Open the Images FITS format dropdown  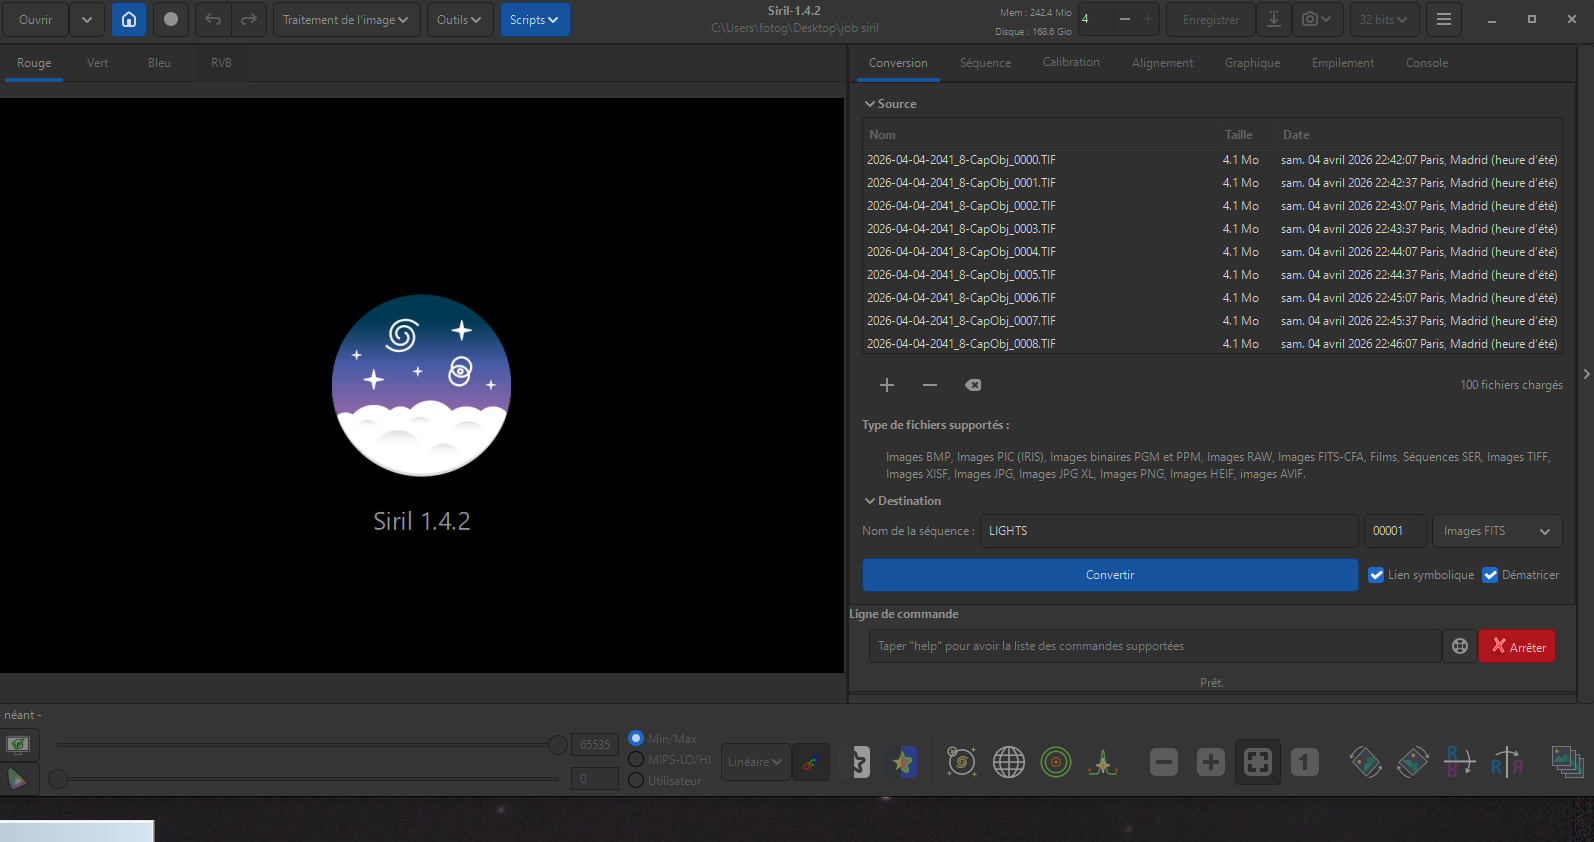point(1497,531)
